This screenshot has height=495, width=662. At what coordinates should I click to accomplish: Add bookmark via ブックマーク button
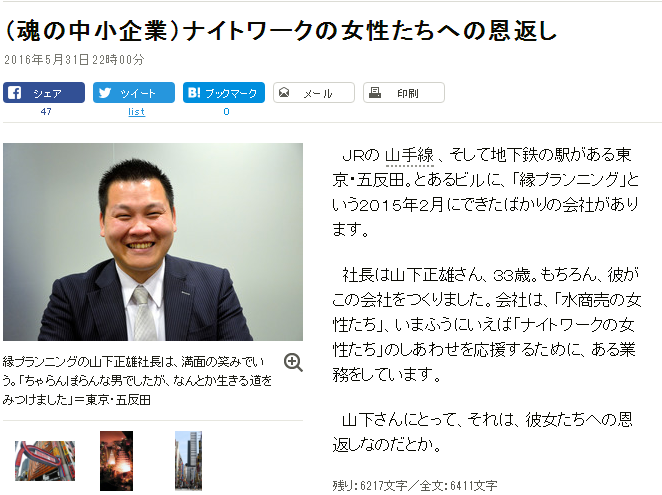pos(224,92)
